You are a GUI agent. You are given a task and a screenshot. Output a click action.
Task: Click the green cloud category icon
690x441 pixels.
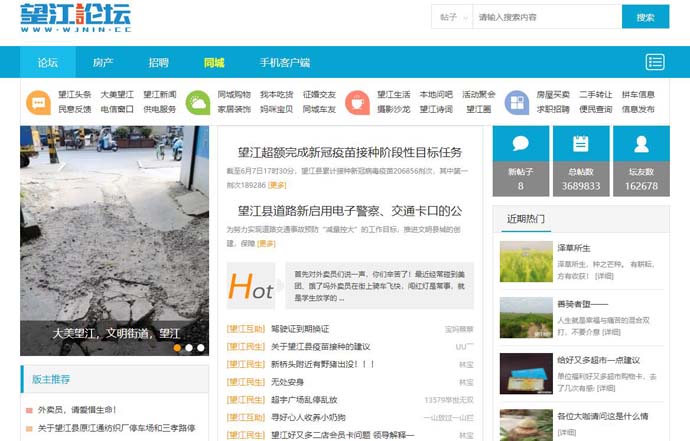click(198, 103)
